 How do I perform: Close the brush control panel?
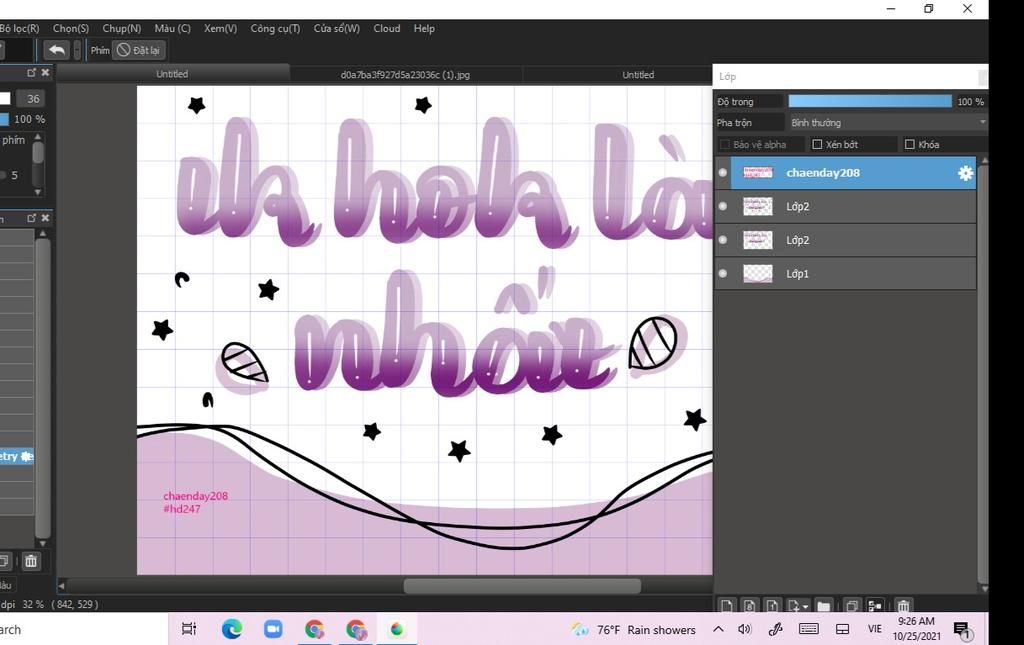pyautogui.click(x=45, y=72)
